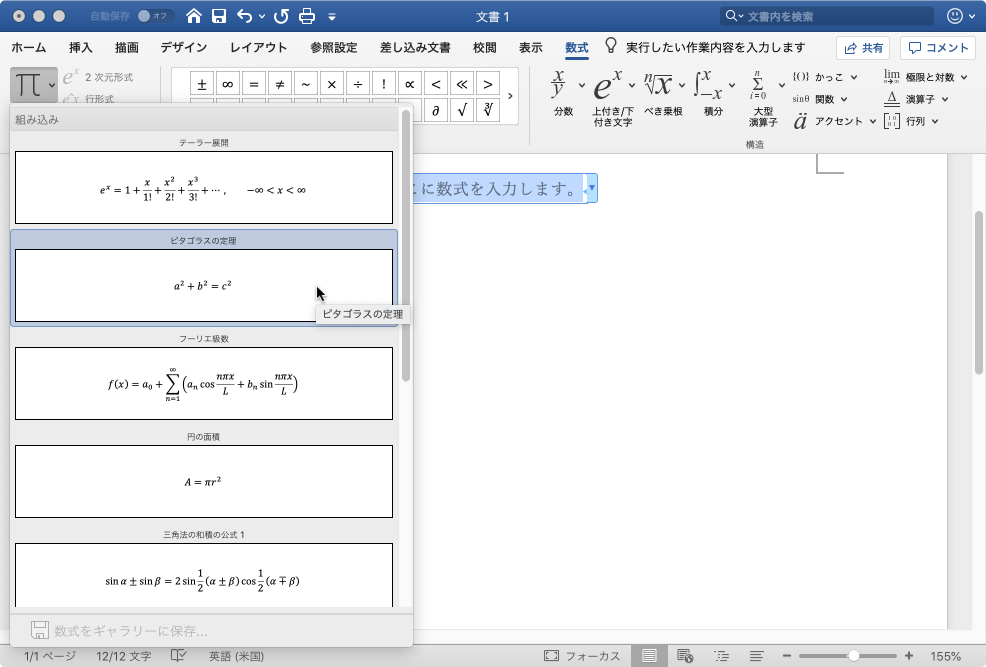Insert the plus-minus symbol

202,84
